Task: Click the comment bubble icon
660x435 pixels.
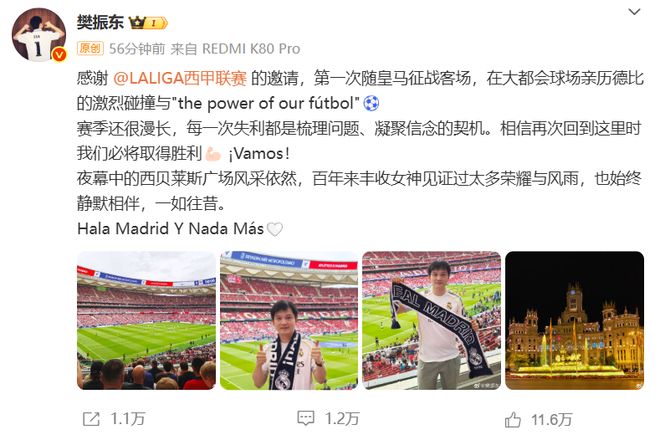Action: point(306,419)
